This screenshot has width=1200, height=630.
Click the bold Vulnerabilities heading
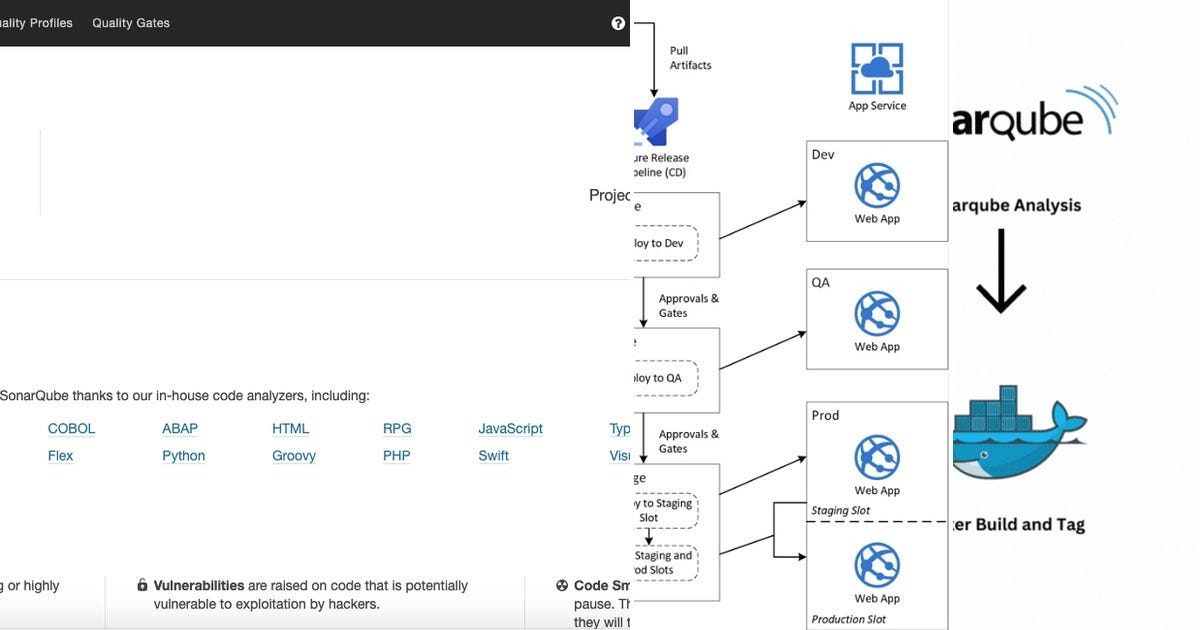click(199, 586)
